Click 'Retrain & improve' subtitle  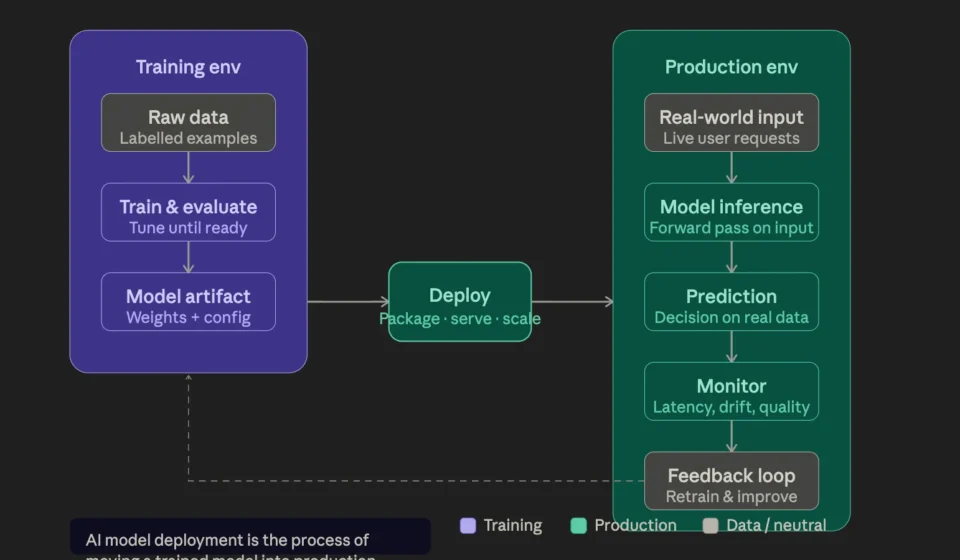731,496
